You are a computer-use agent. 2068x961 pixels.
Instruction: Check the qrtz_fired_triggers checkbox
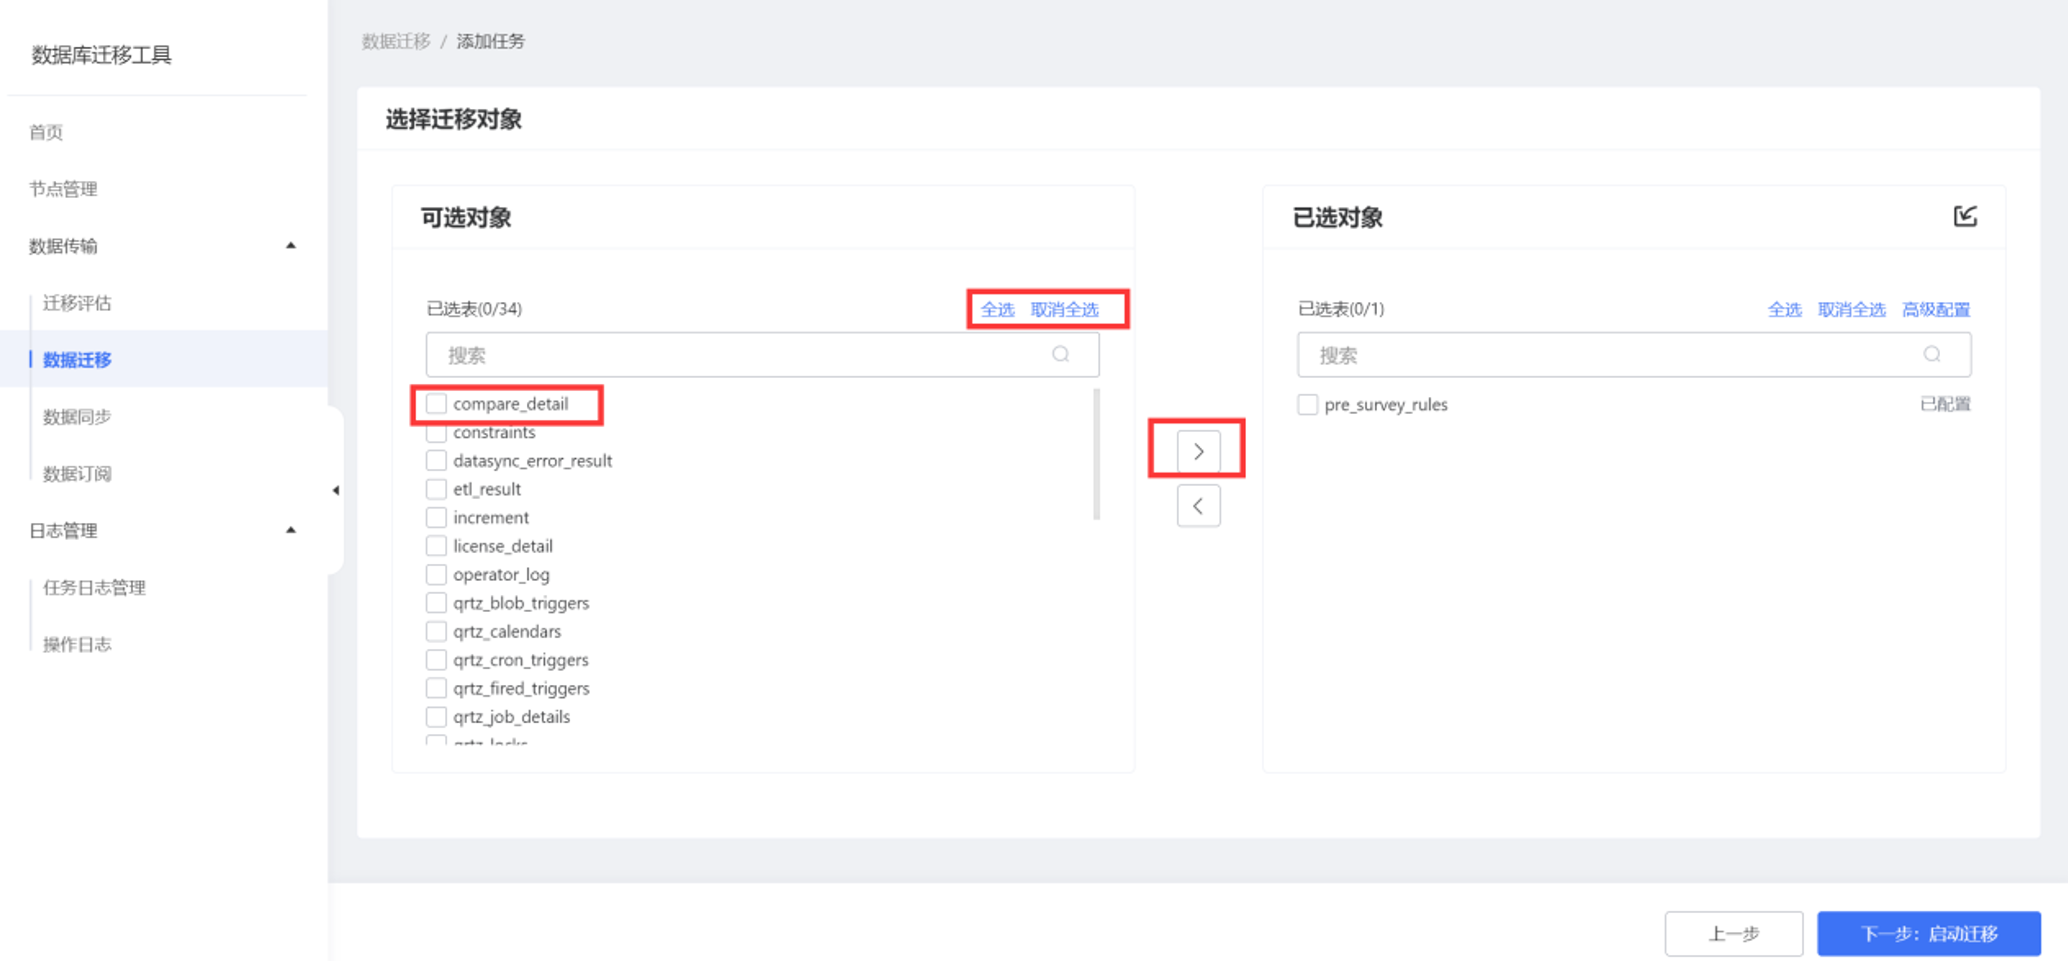pyautogui.click(x=436, y=688)
